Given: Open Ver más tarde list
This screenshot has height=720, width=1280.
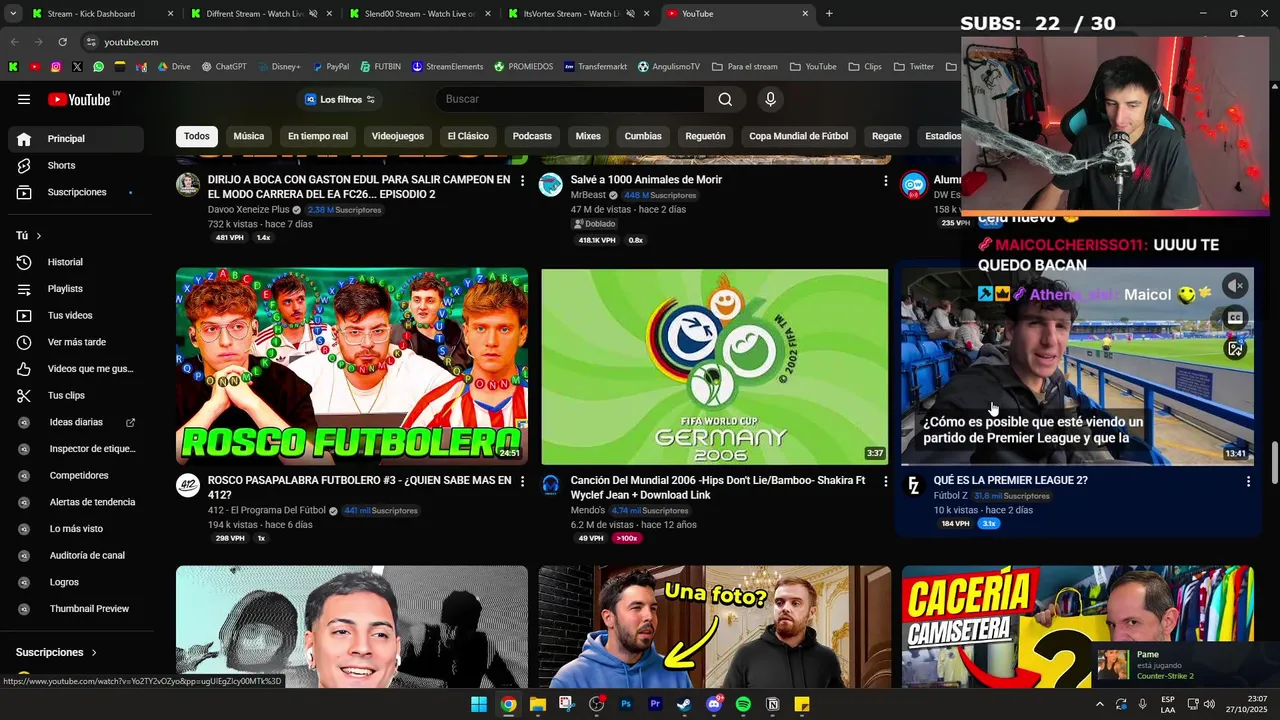Looking at the screenshot, I should tap(75, 342).
